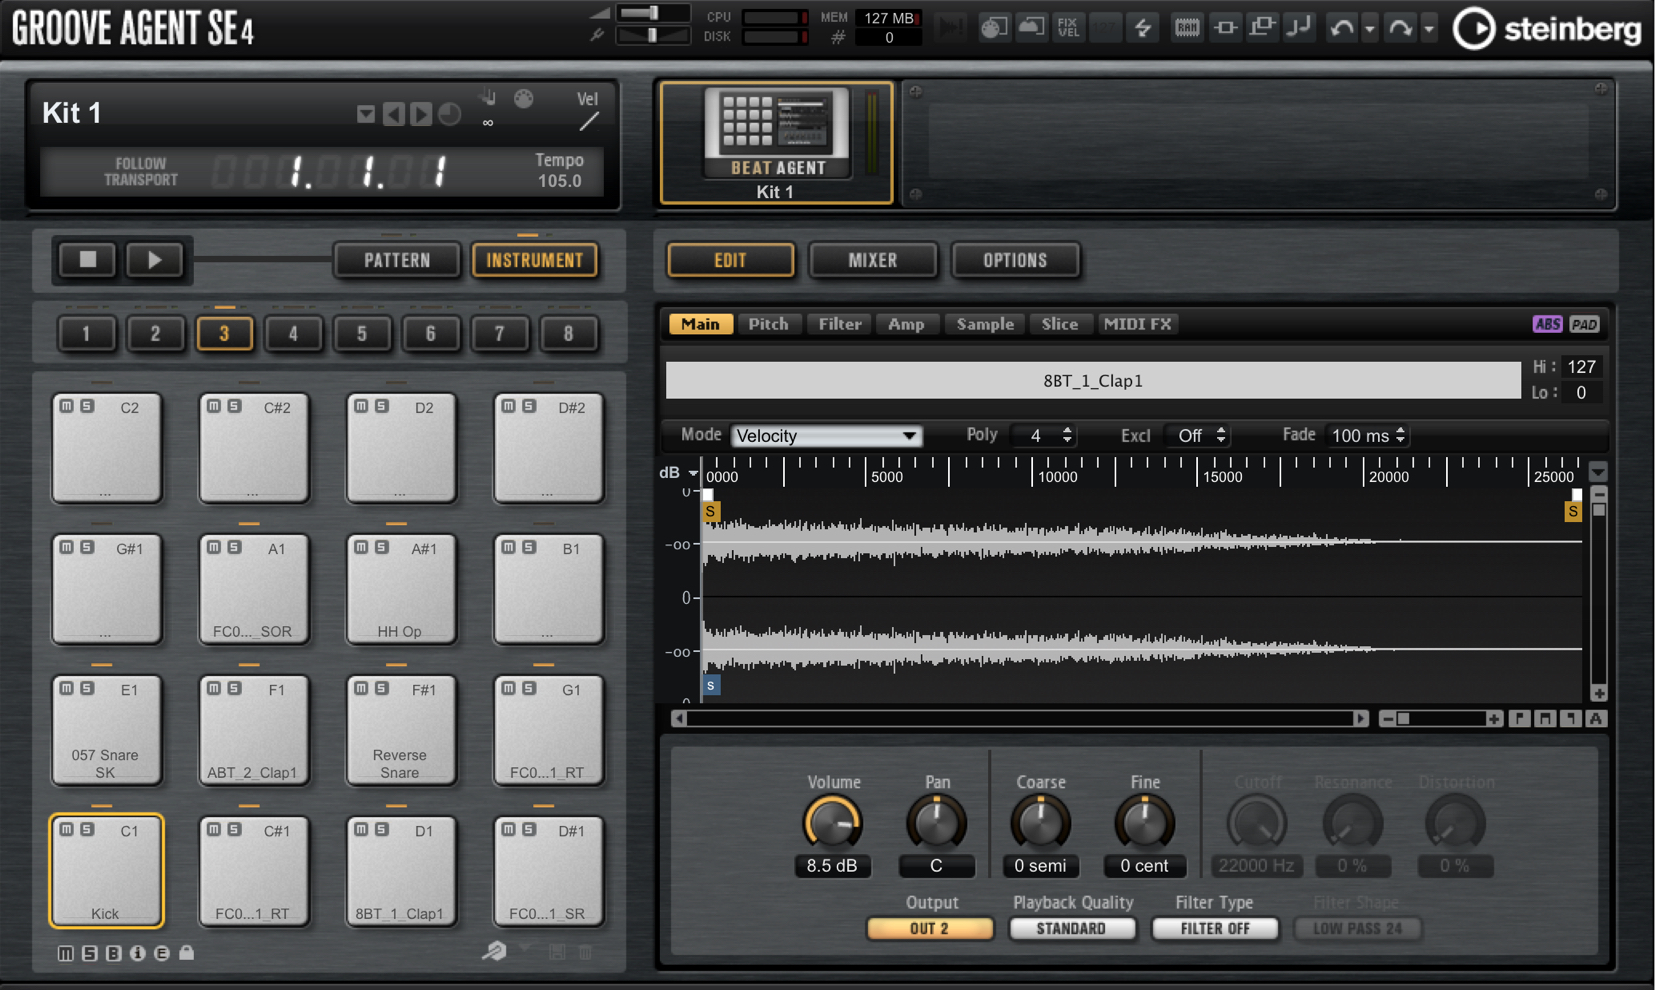Click the Steinberg logo
1656x990 pixels.
[x=1547, y=29]
